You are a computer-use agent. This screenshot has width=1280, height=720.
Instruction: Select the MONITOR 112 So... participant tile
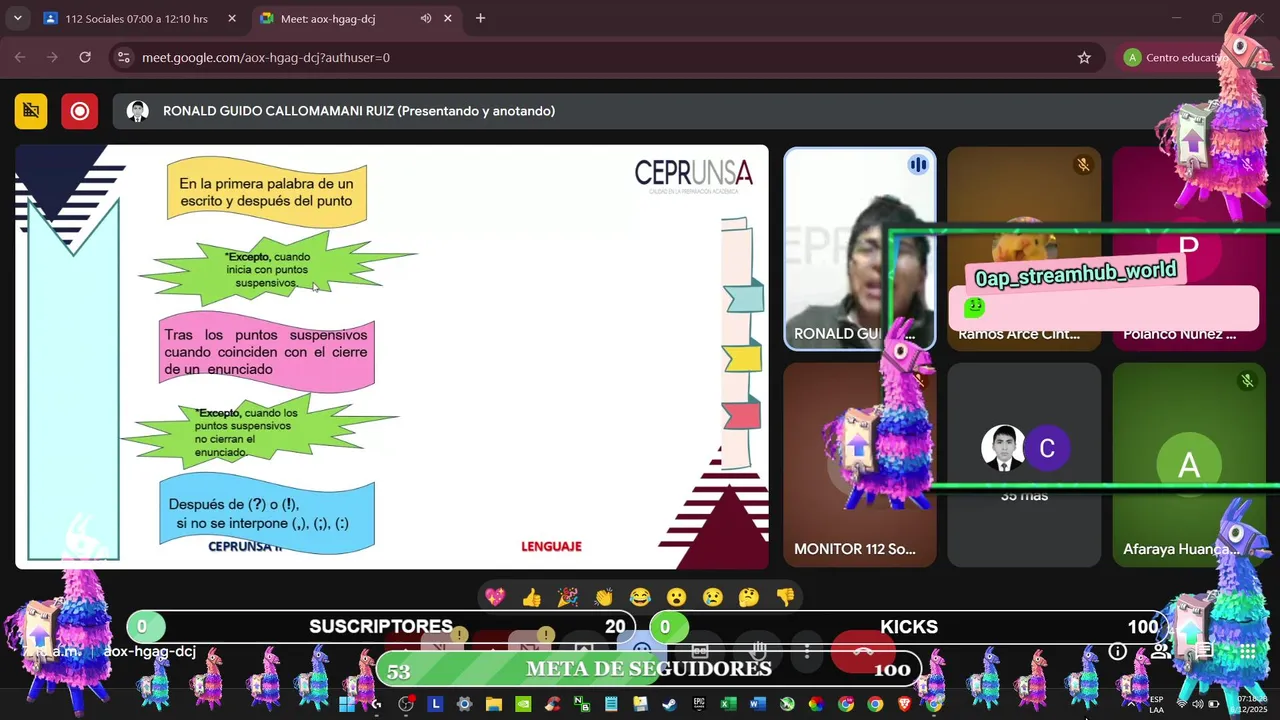(x=859, y=465)
